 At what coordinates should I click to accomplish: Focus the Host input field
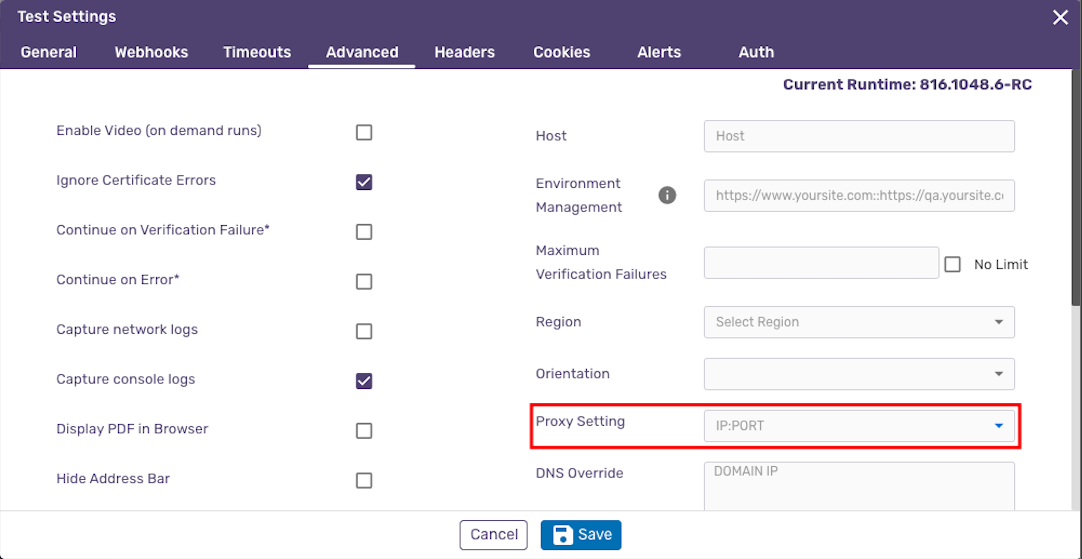point(859,136)
